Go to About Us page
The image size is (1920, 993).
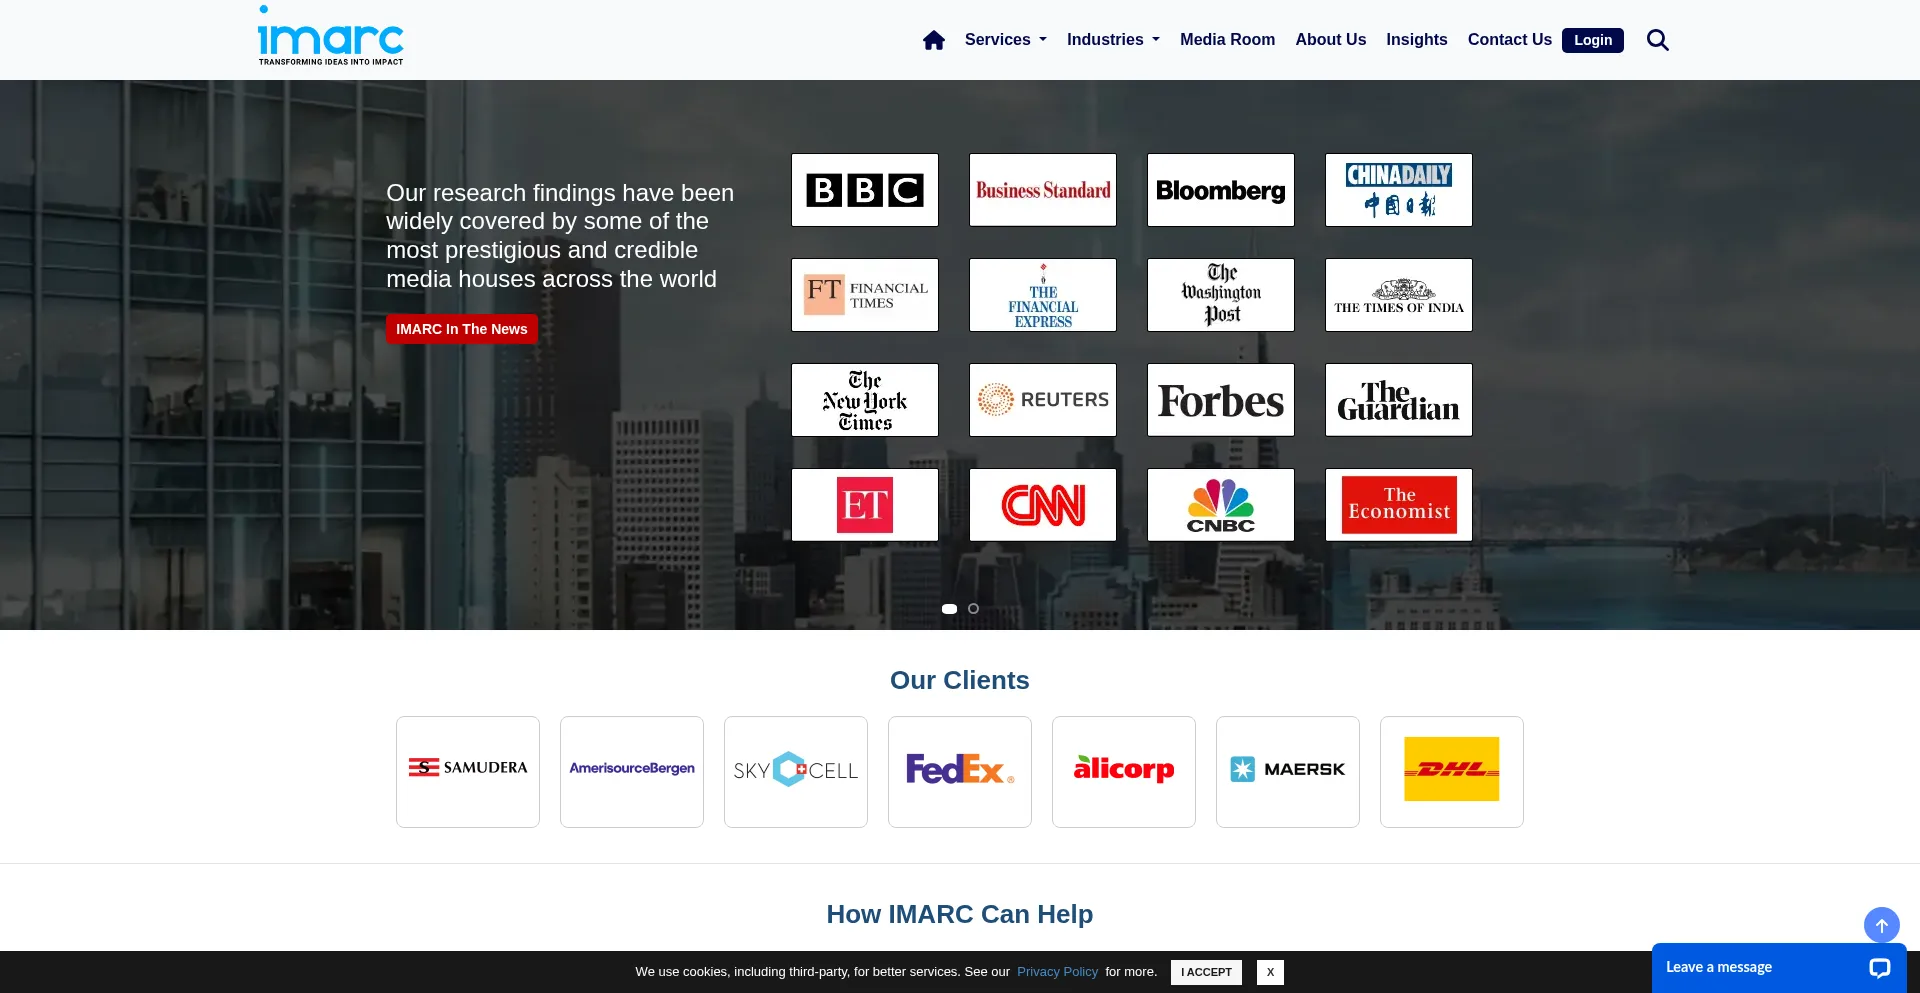point(1330,40)
